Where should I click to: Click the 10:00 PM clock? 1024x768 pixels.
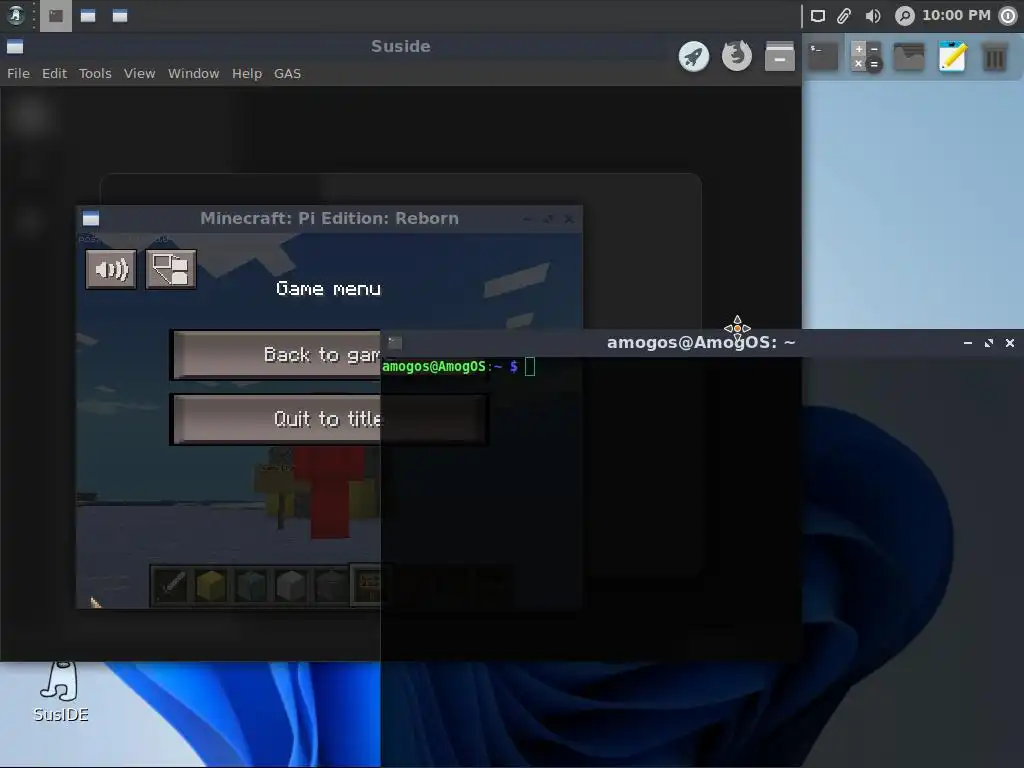tap(956, 15)
